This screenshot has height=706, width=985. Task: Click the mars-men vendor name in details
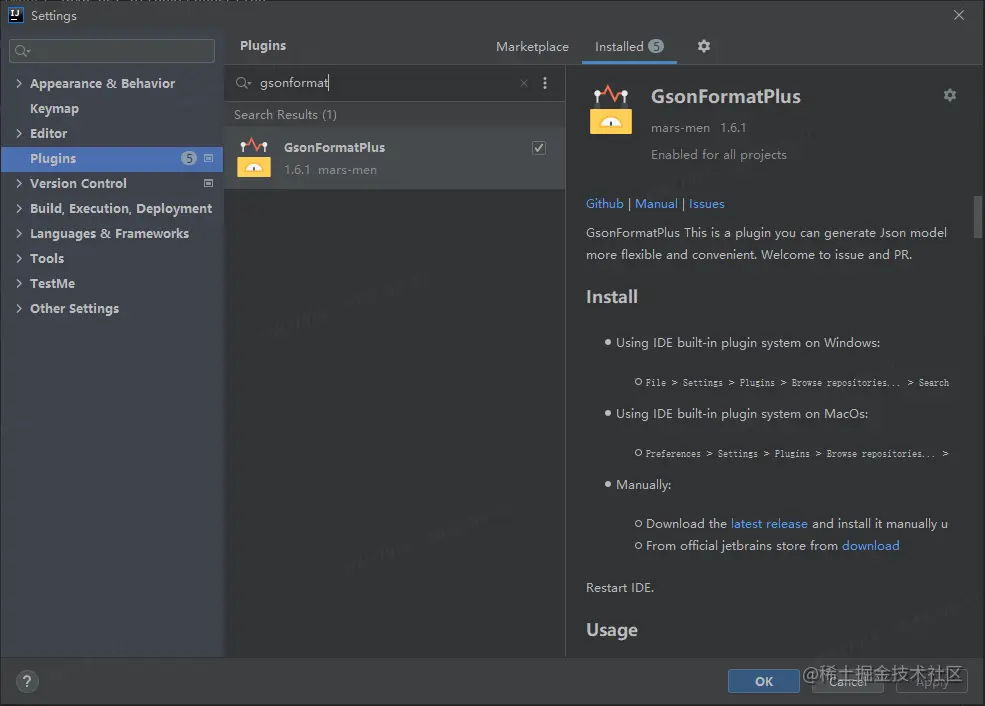680,128
